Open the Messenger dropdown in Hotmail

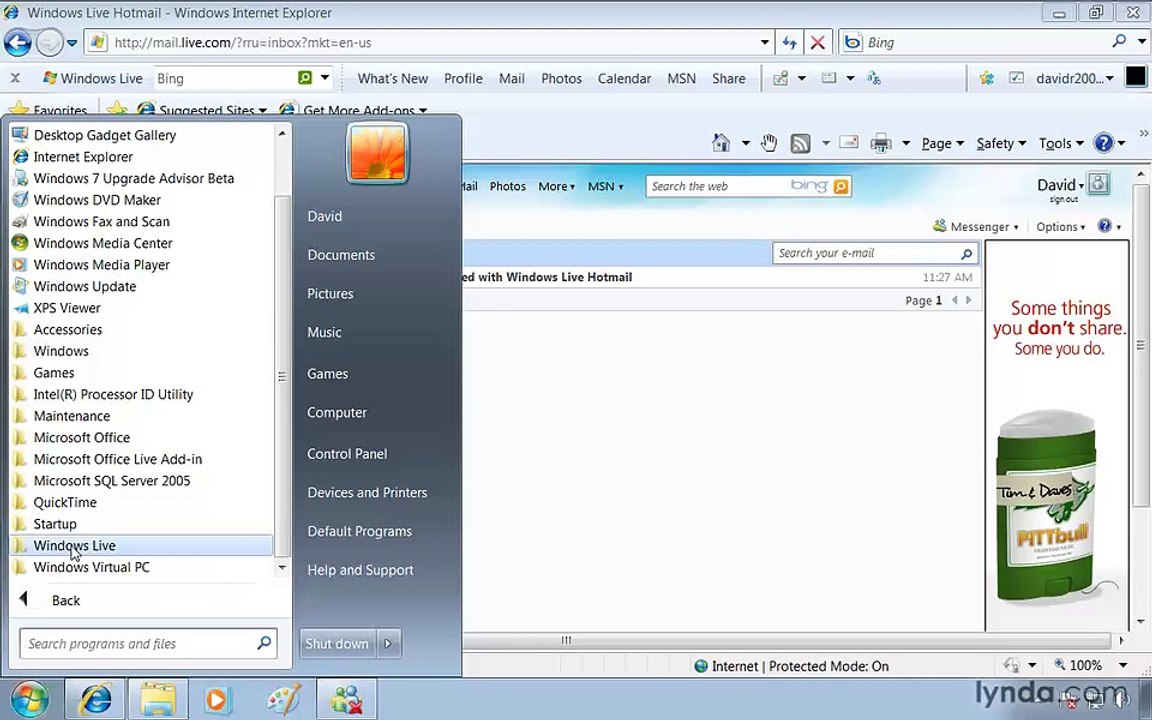[976, 227]
